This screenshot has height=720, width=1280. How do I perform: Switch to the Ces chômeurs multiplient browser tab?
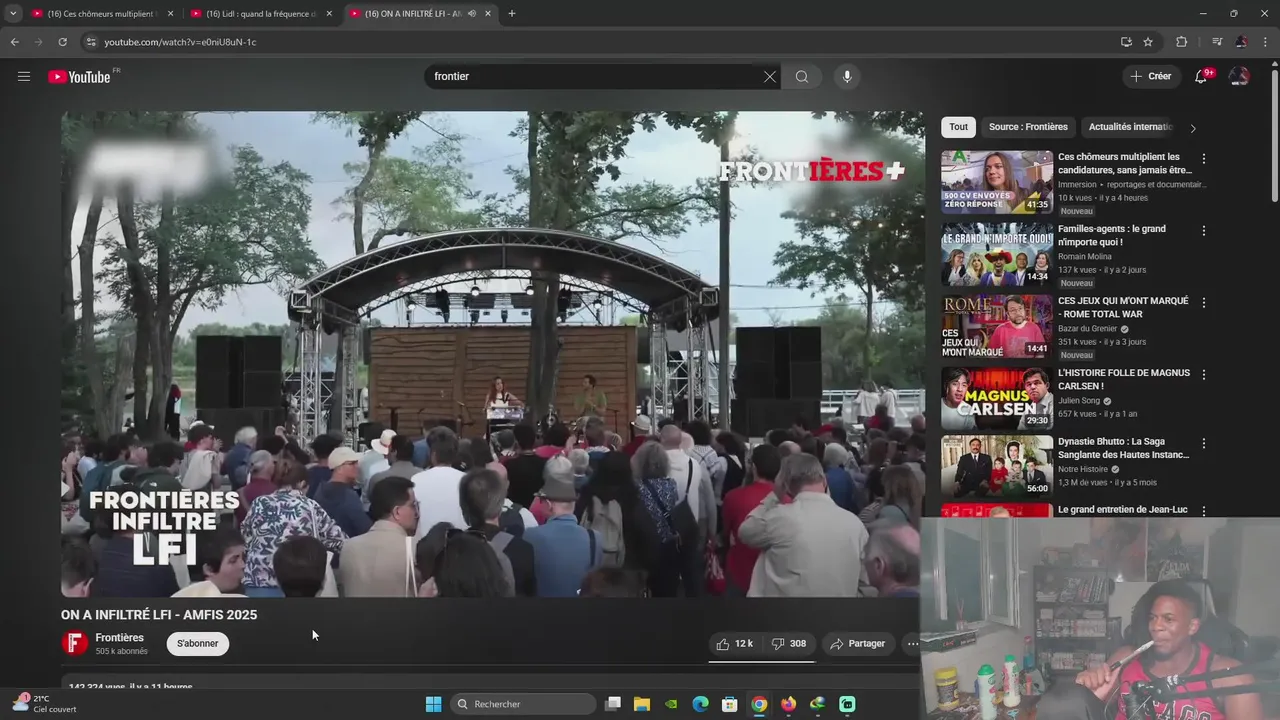coord(101,14)
